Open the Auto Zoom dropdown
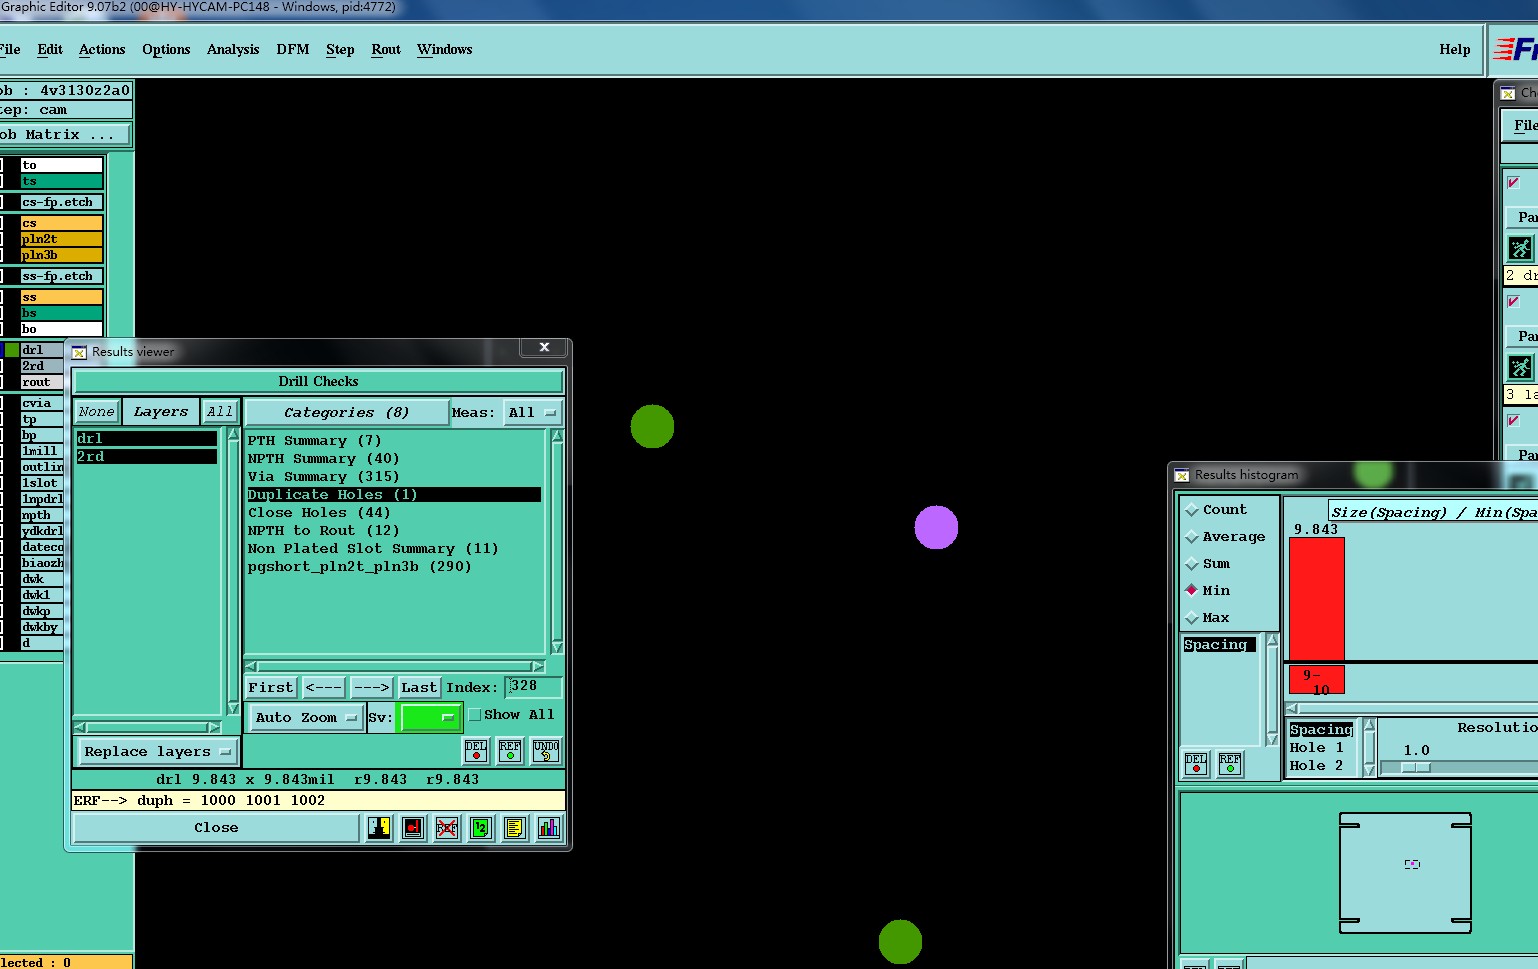The width and height of the screenshot is (1538, 969). coord(305,718)
